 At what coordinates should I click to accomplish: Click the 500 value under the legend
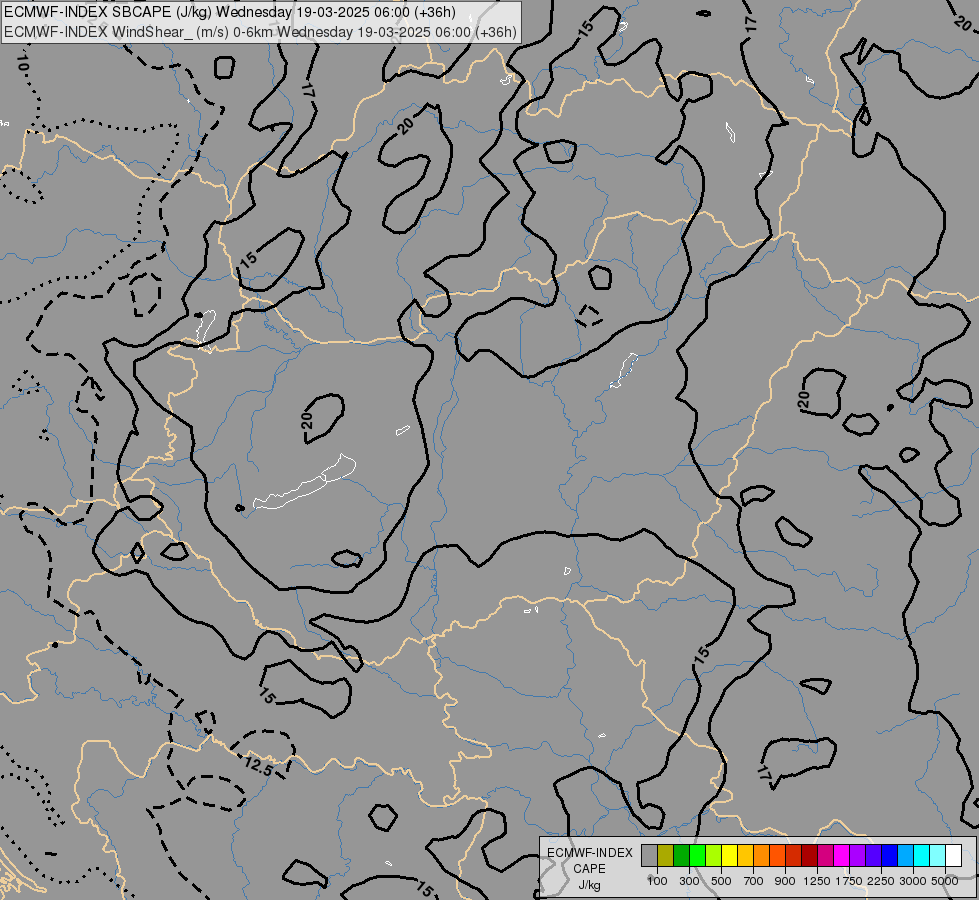pyautogui.click(x=721, y=881)
